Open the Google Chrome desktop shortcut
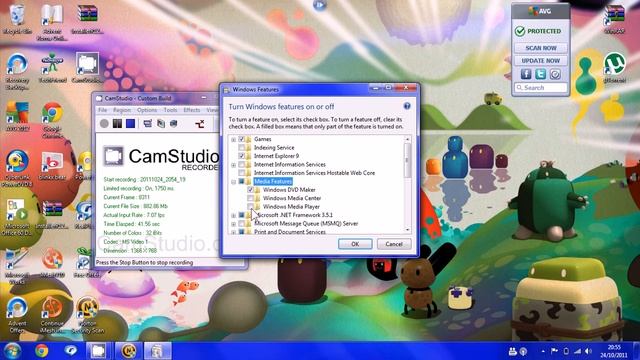The width and height of the screenshot is (640, 360). [52, 120]
